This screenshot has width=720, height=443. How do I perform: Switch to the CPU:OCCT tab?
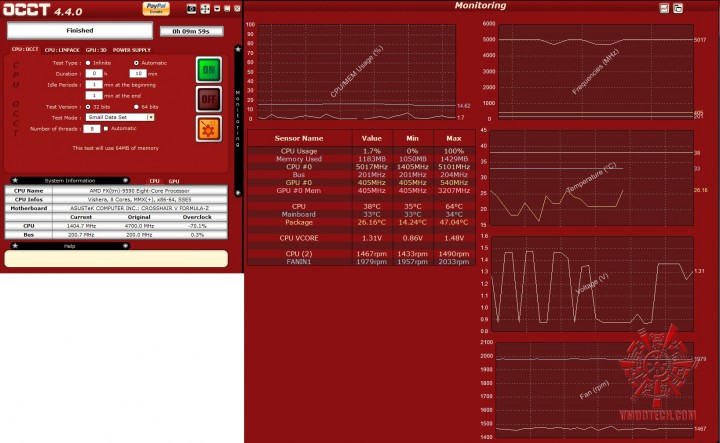25,49
